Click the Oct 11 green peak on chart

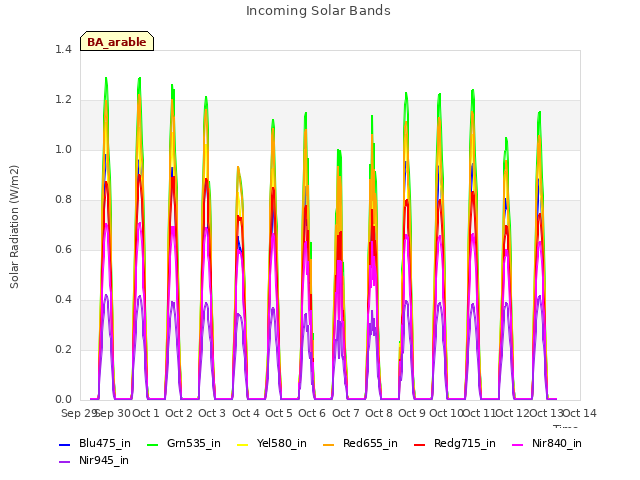click(473, 91)
